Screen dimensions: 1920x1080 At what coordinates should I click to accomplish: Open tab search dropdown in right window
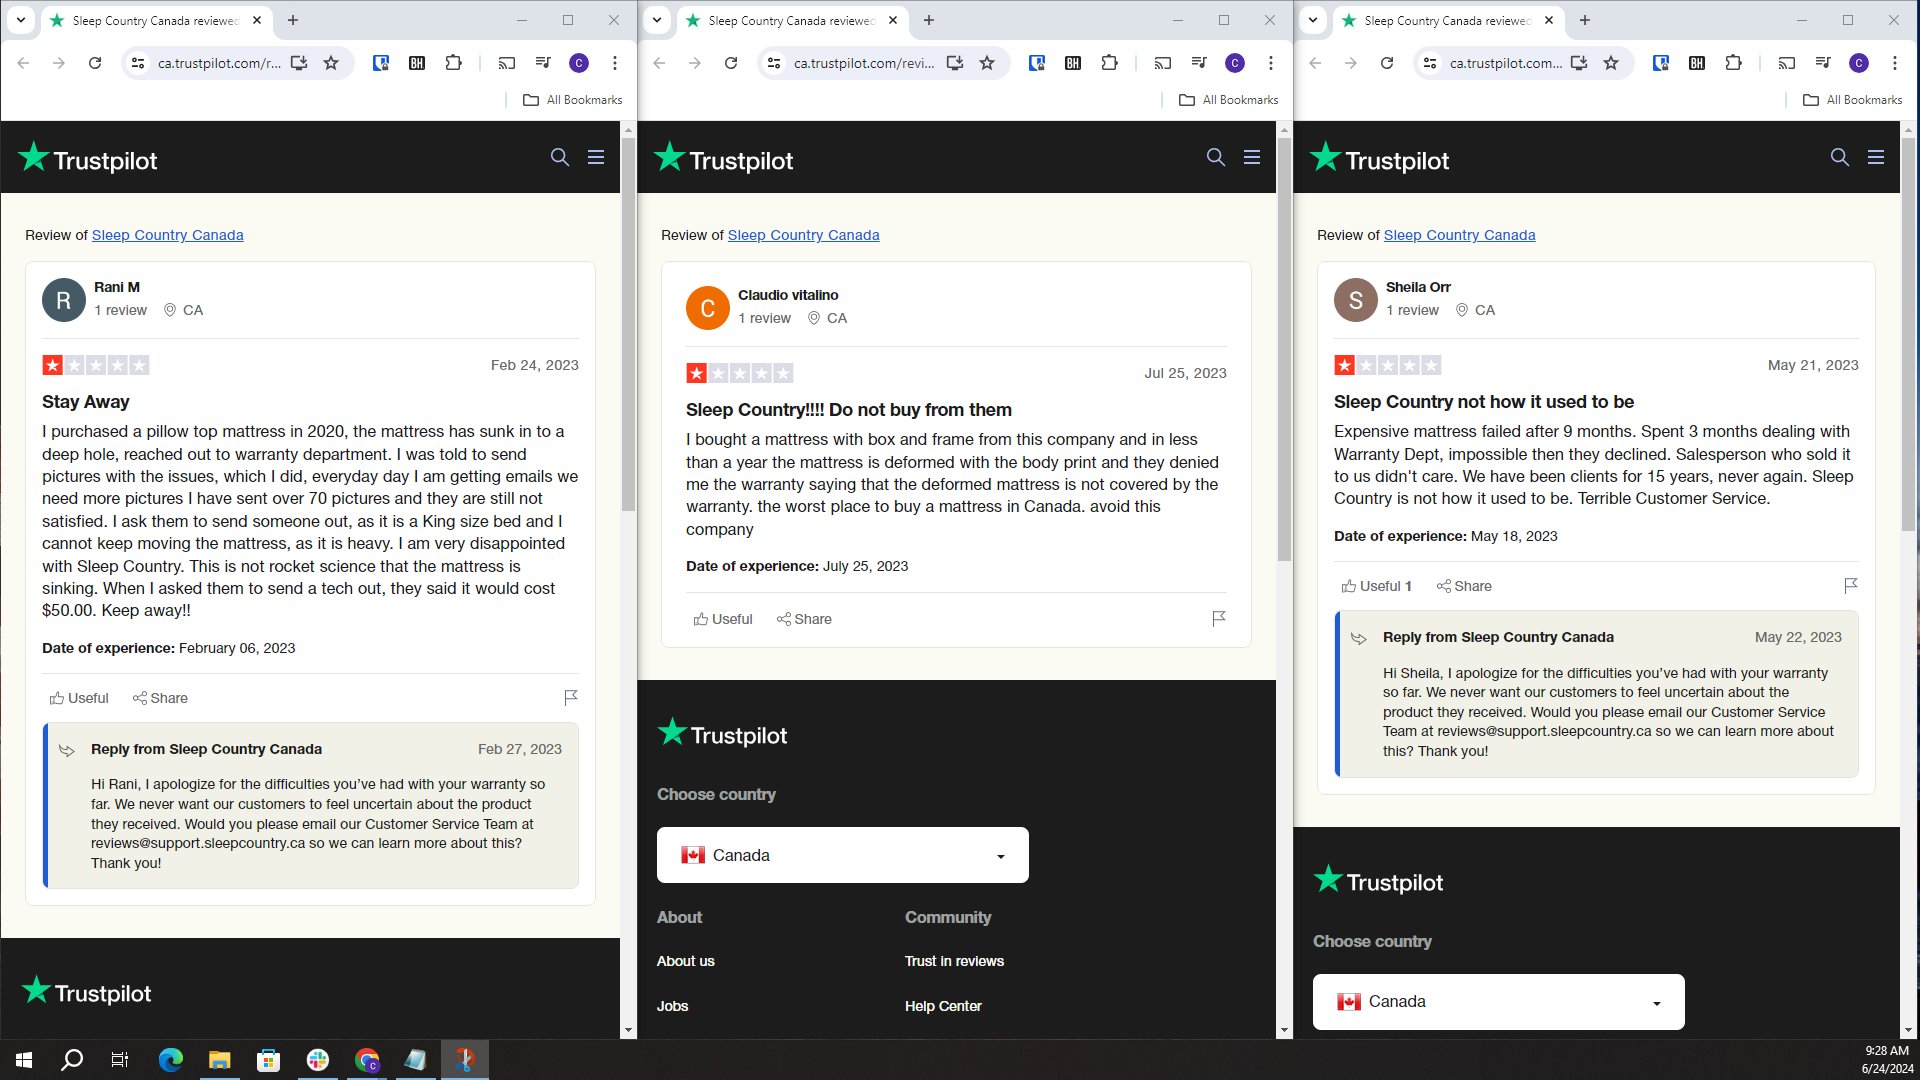coord(1312,20)
